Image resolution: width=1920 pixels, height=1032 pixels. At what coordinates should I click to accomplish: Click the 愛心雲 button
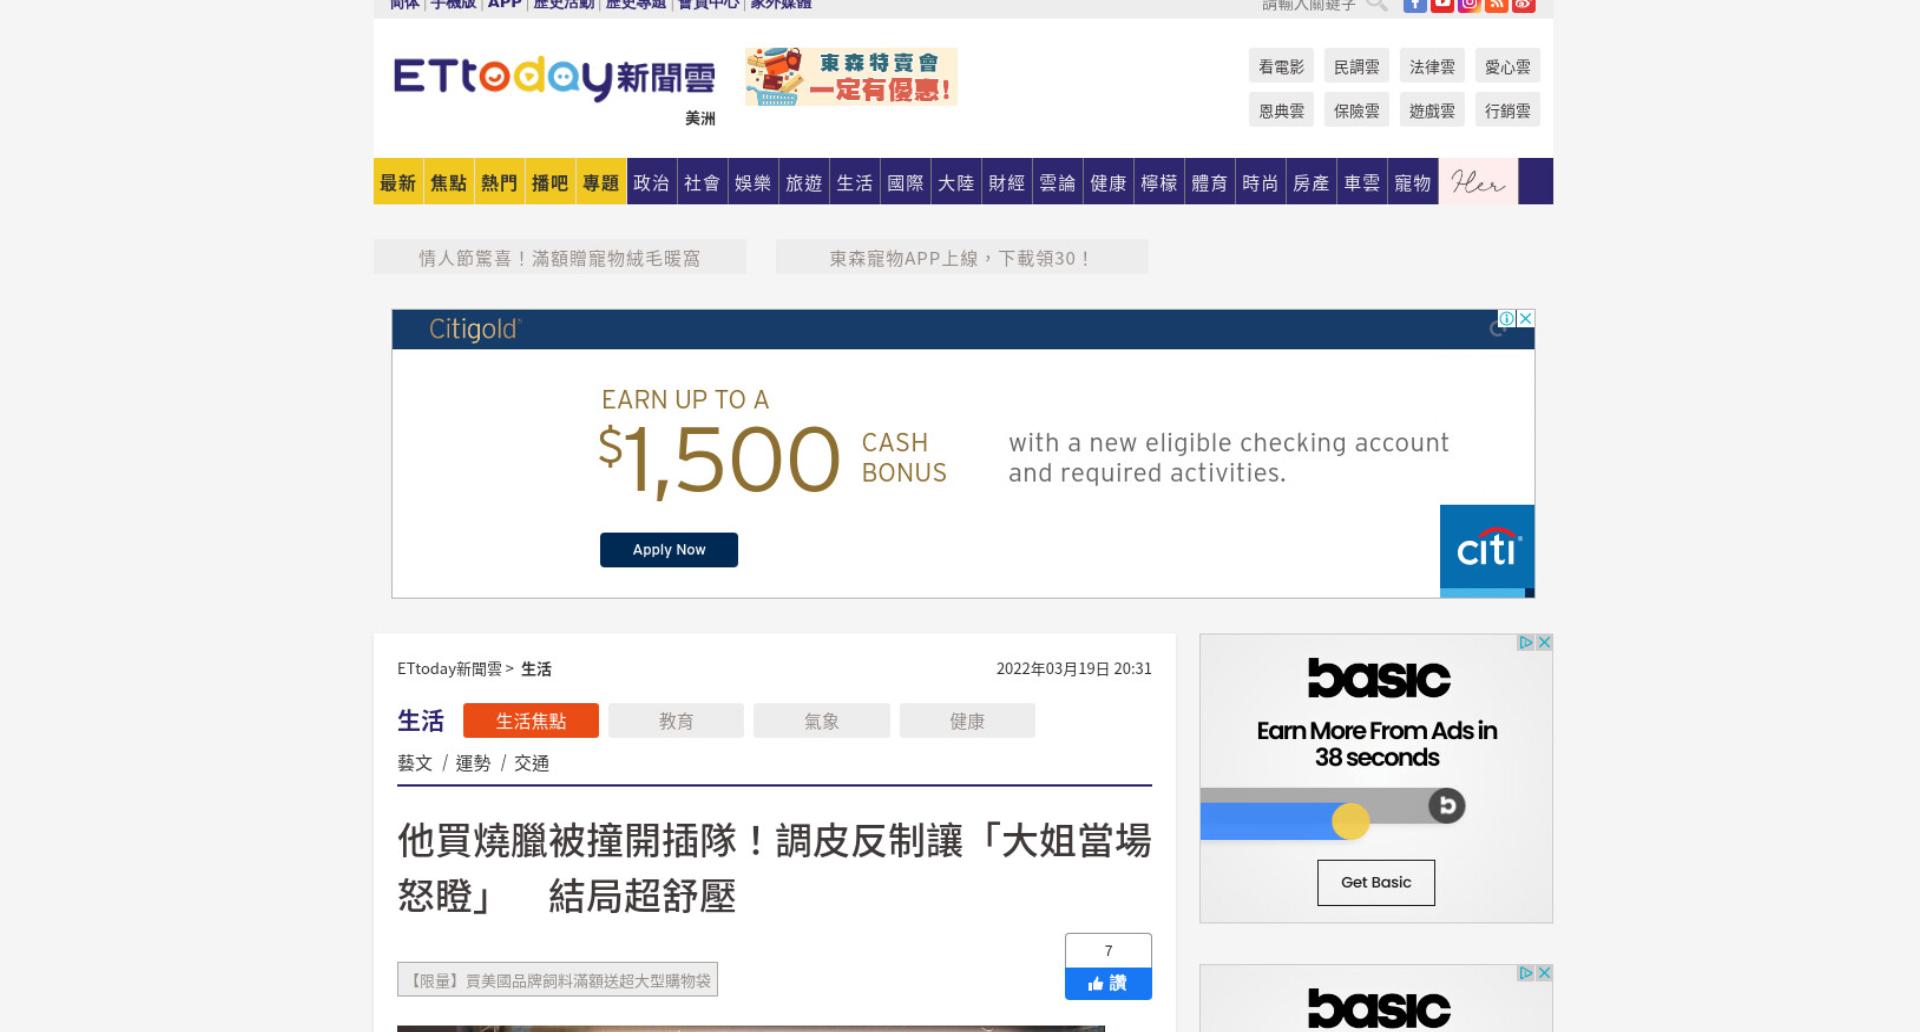click(x=1508, y=67)
